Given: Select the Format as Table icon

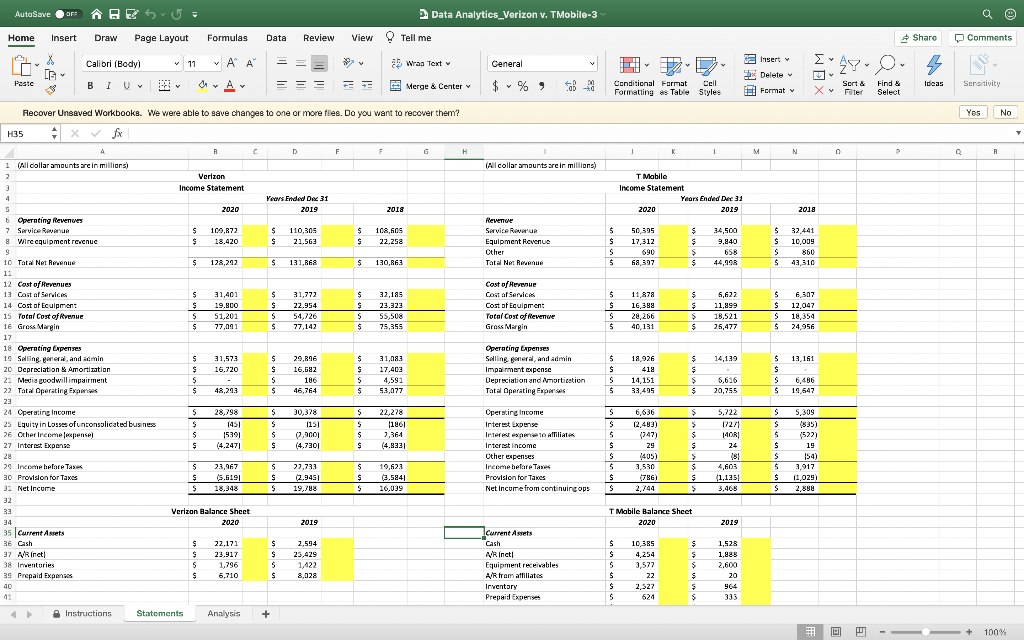Looking at the screenshot, I should pos(674,76).
